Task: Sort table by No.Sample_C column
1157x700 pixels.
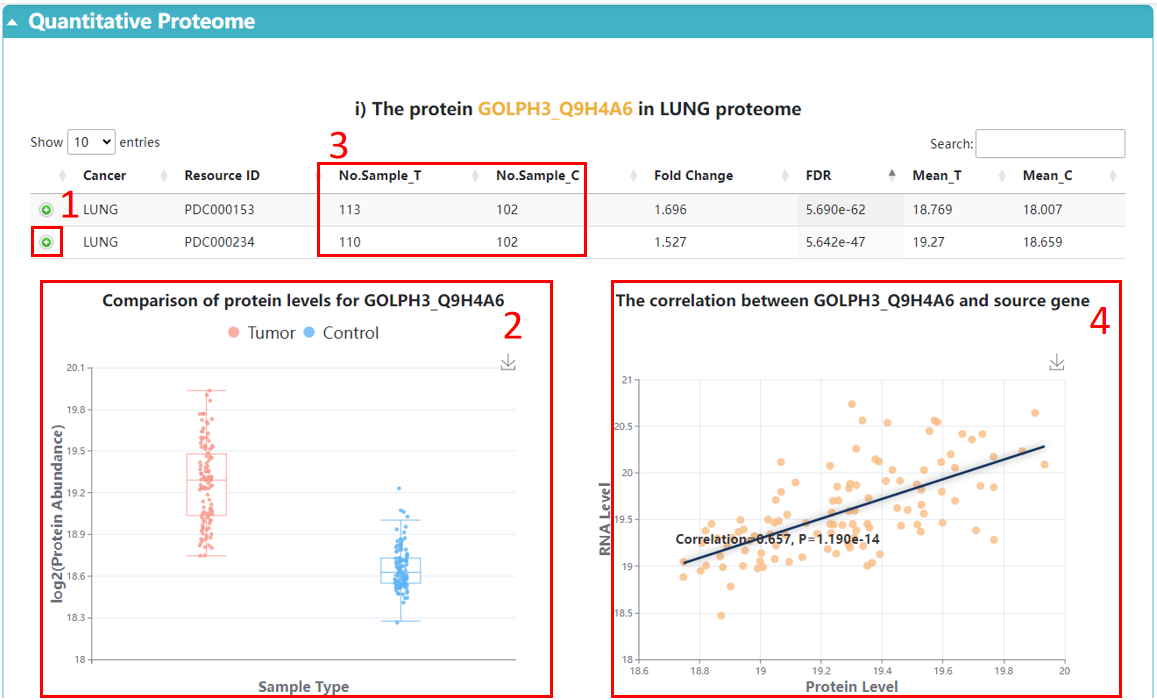Action: point(537,176)
